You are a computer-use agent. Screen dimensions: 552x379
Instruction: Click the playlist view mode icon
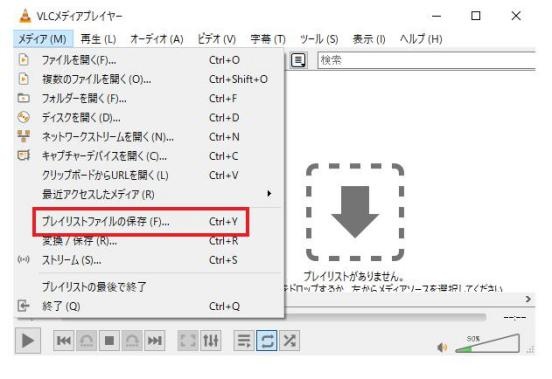coord(299,60)
